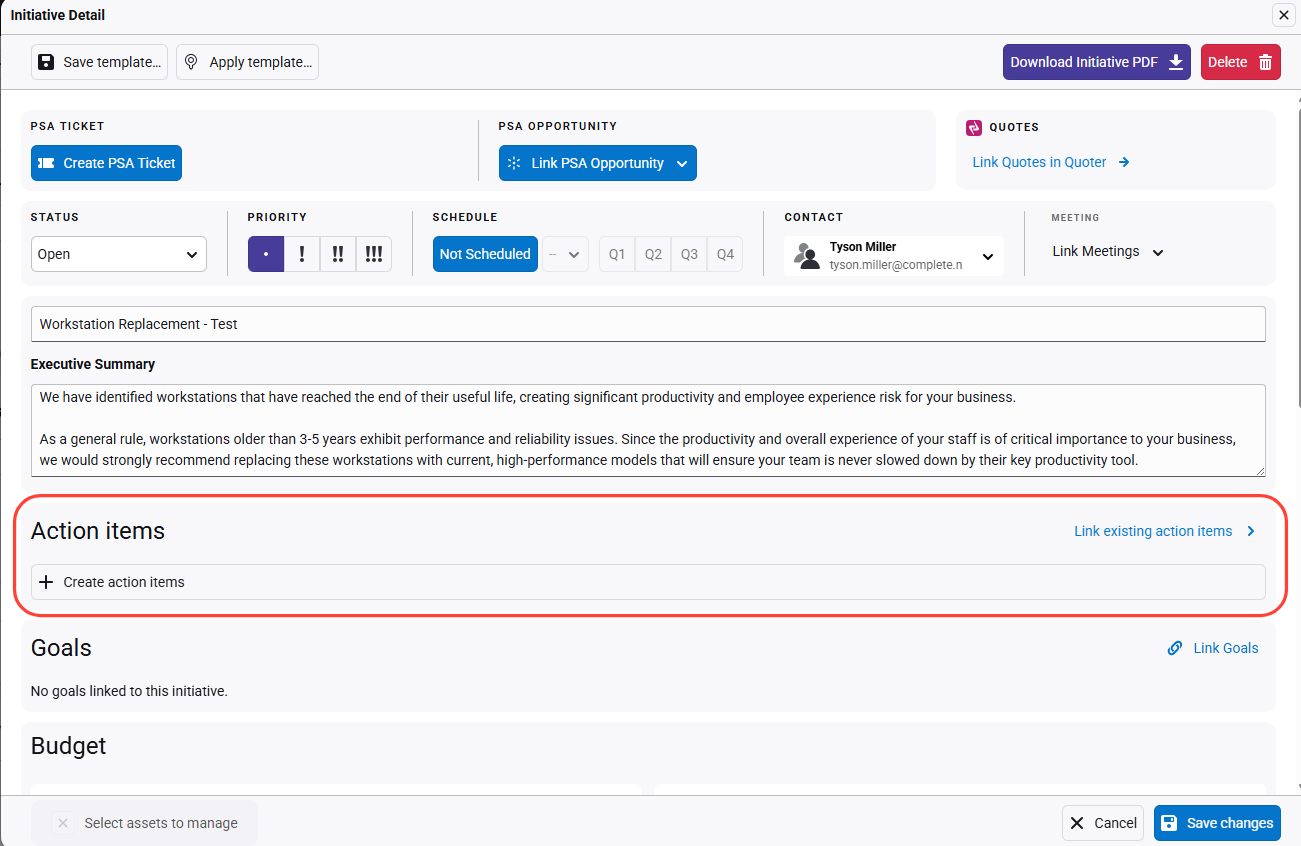Click the Save template floppy disk icon
1301x846 pixels.
tap(46, 62)
